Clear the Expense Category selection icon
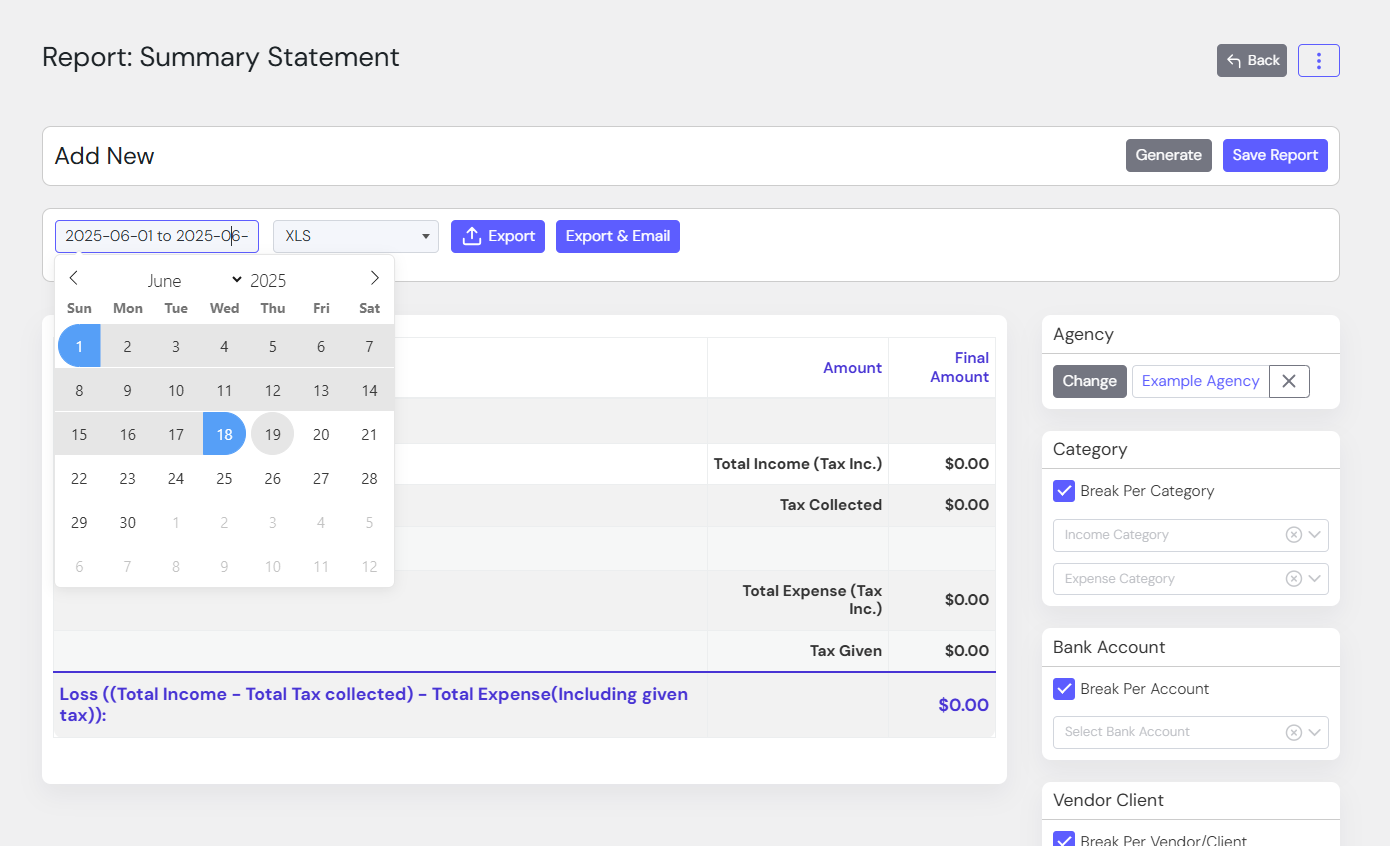1390x846 pixels. (1293, 579)
